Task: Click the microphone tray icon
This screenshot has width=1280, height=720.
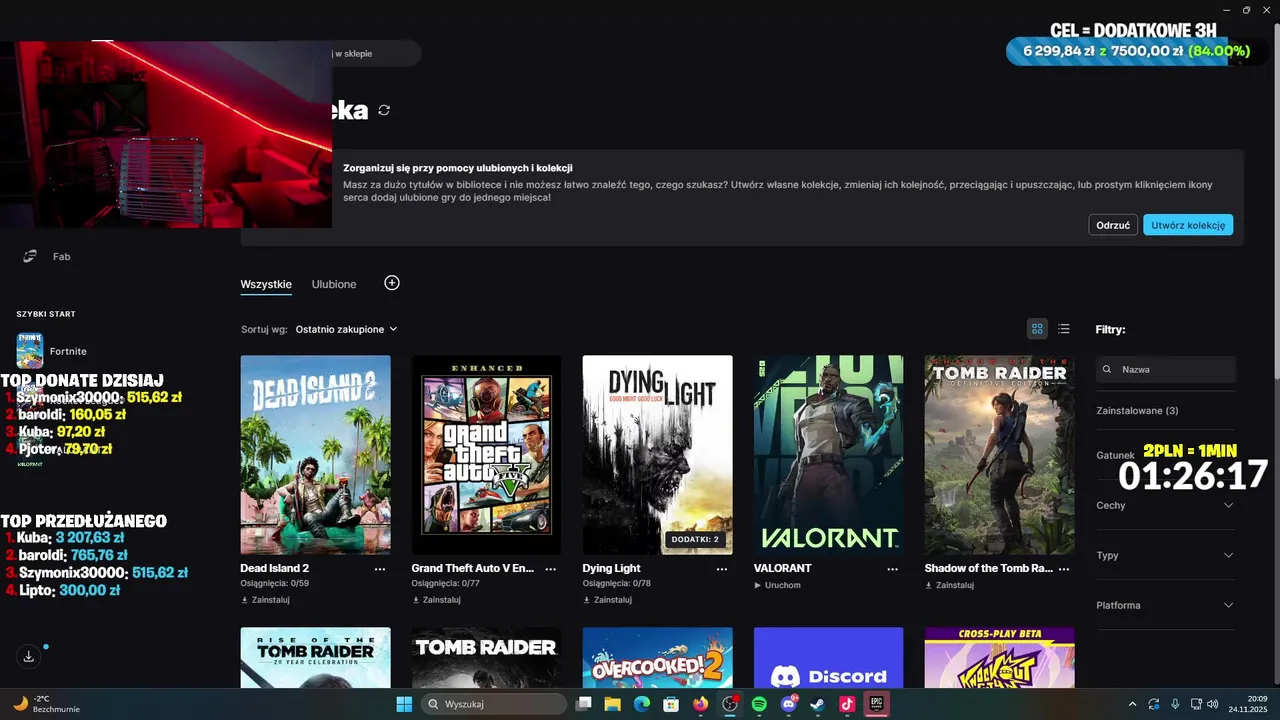Action: point(1175,704)
